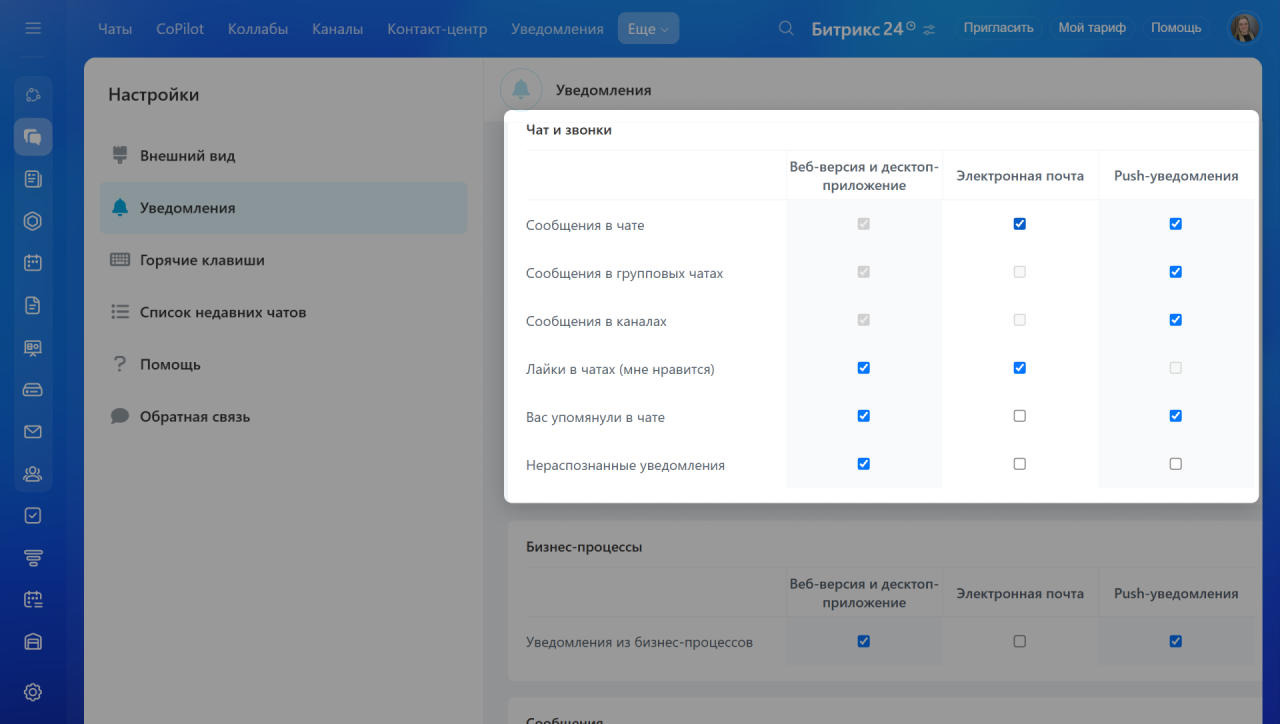Open the user profile avatar
The image size is (1280, 724).
pyautogui.click(x=1244, y=28)
